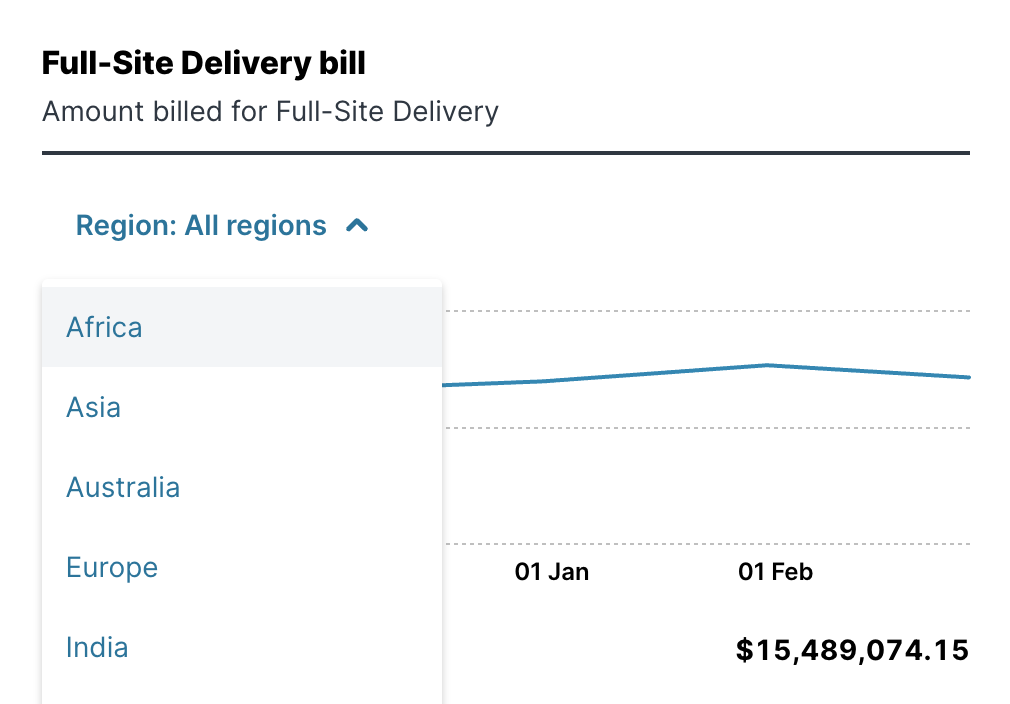Click the 01 Feb axis label
The height and width of the screenshot is (704, 1010).
[x=776, y=572]
